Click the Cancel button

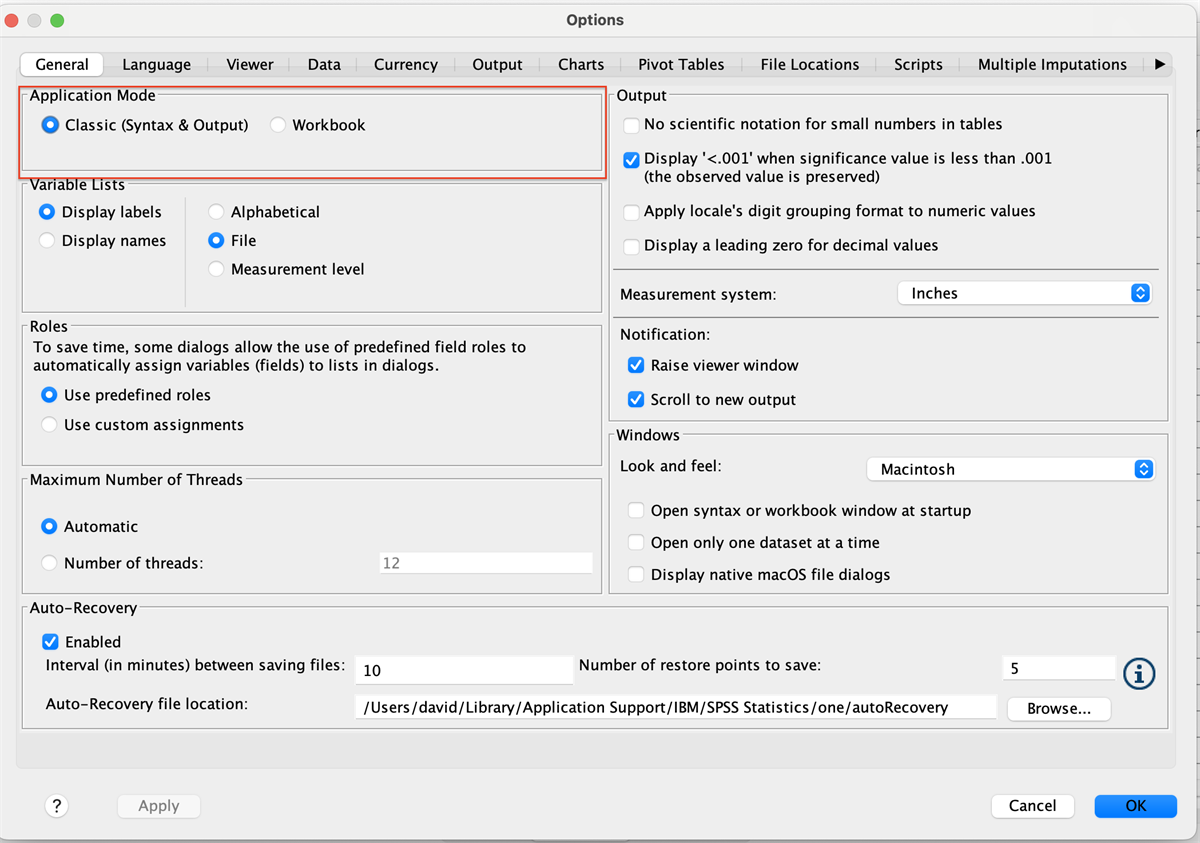[x=1032, y=806]
